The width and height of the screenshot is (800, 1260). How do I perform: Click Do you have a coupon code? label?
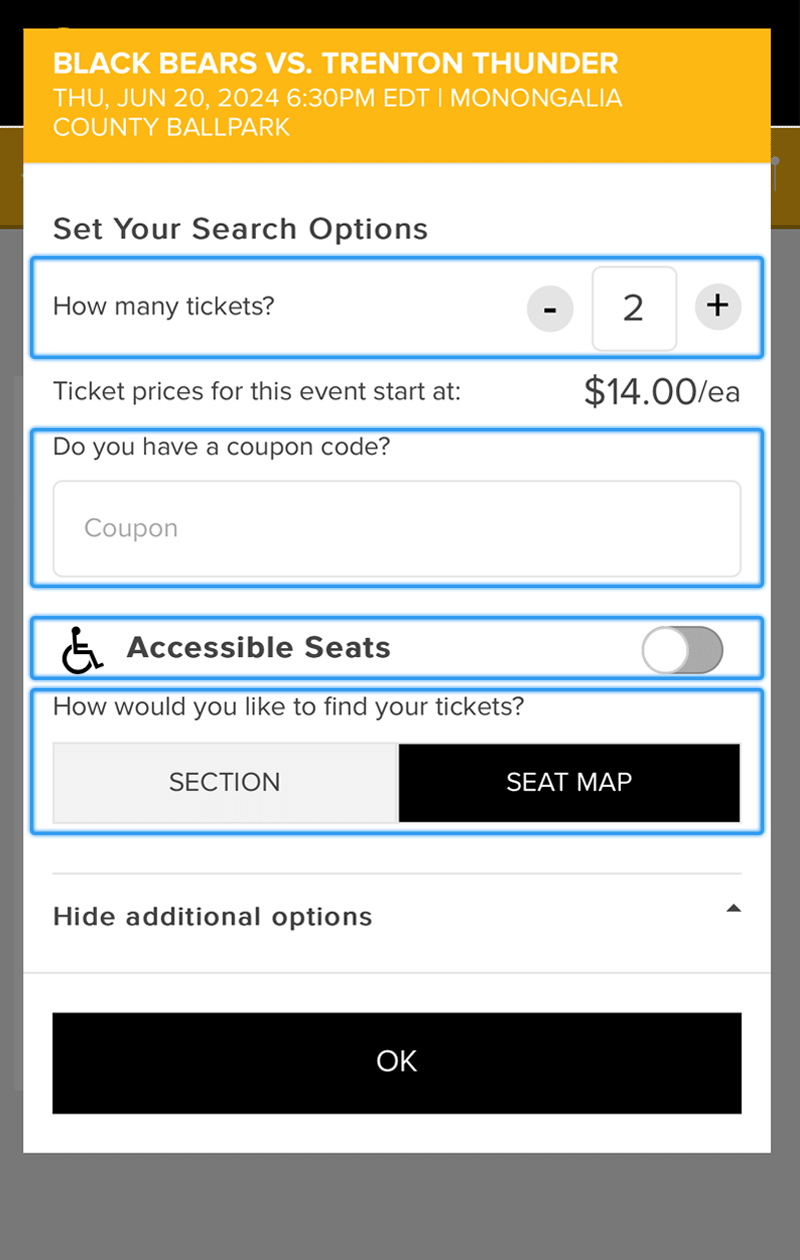coord(221,446)
